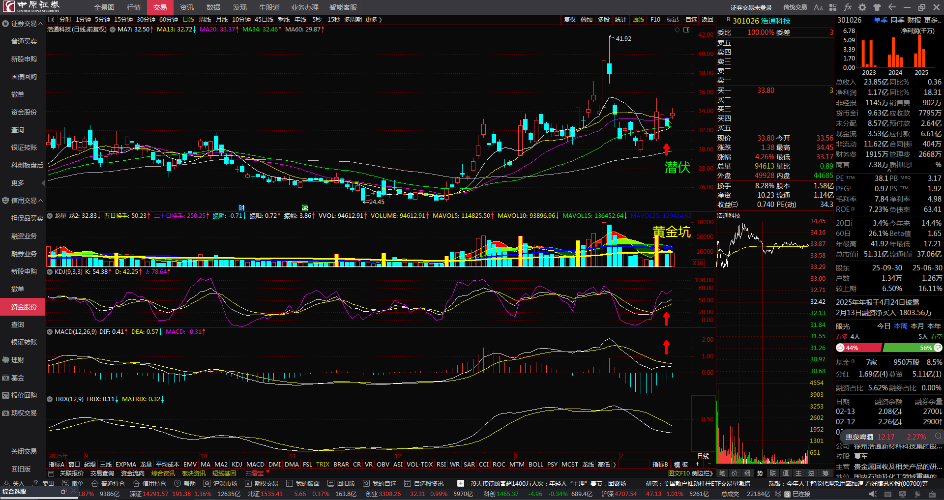
Task: Click the font size Aa icon
Action: (818, 7)
